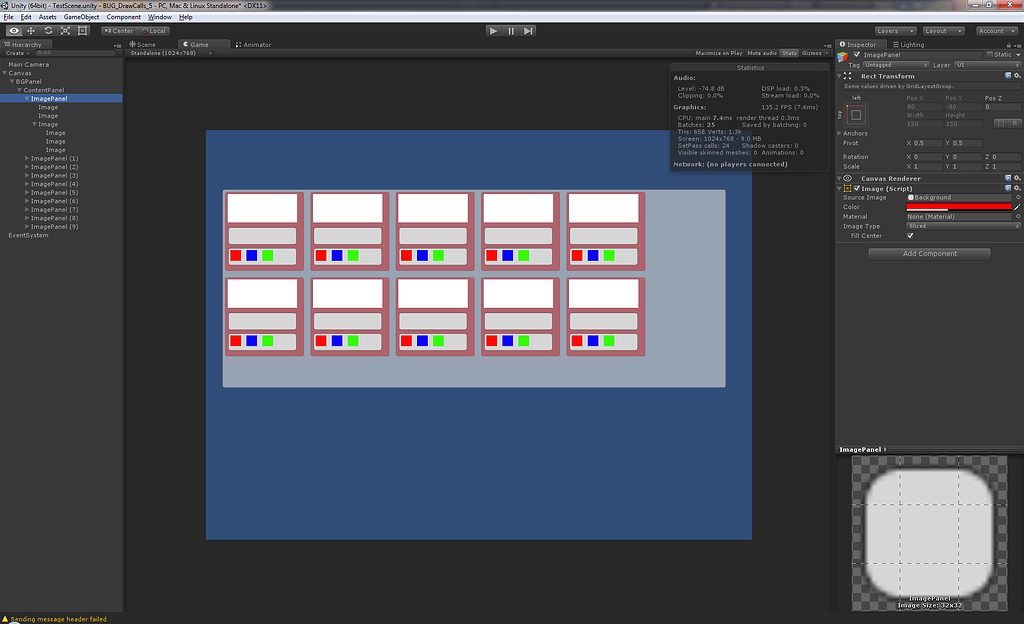Disable the Image (Script) component checkbox
This screenshot has width=1024, height=624.
tap(855, 187)
